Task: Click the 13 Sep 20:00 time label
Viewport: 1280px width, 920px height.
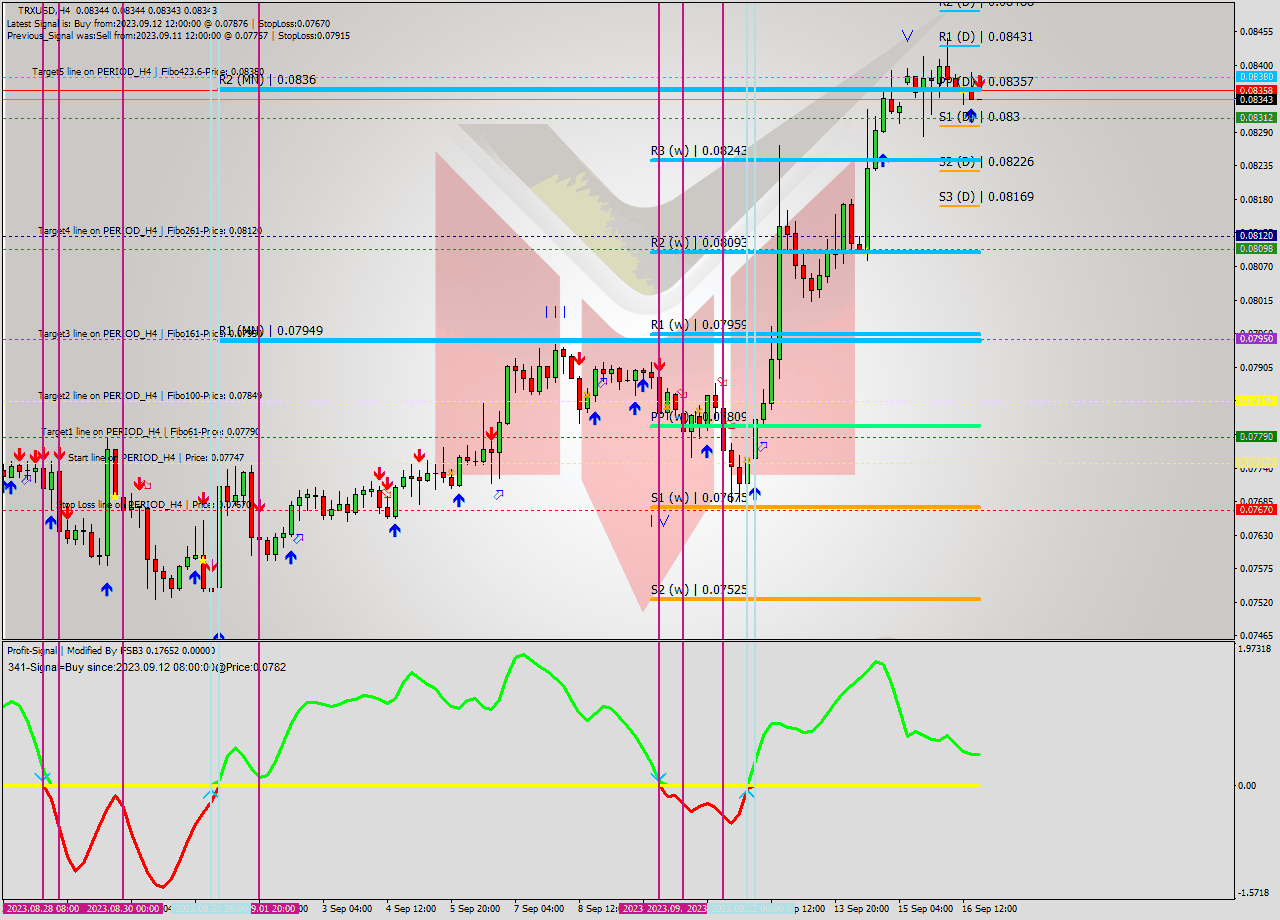Action: pyautogui.click(x=862, y=909)
